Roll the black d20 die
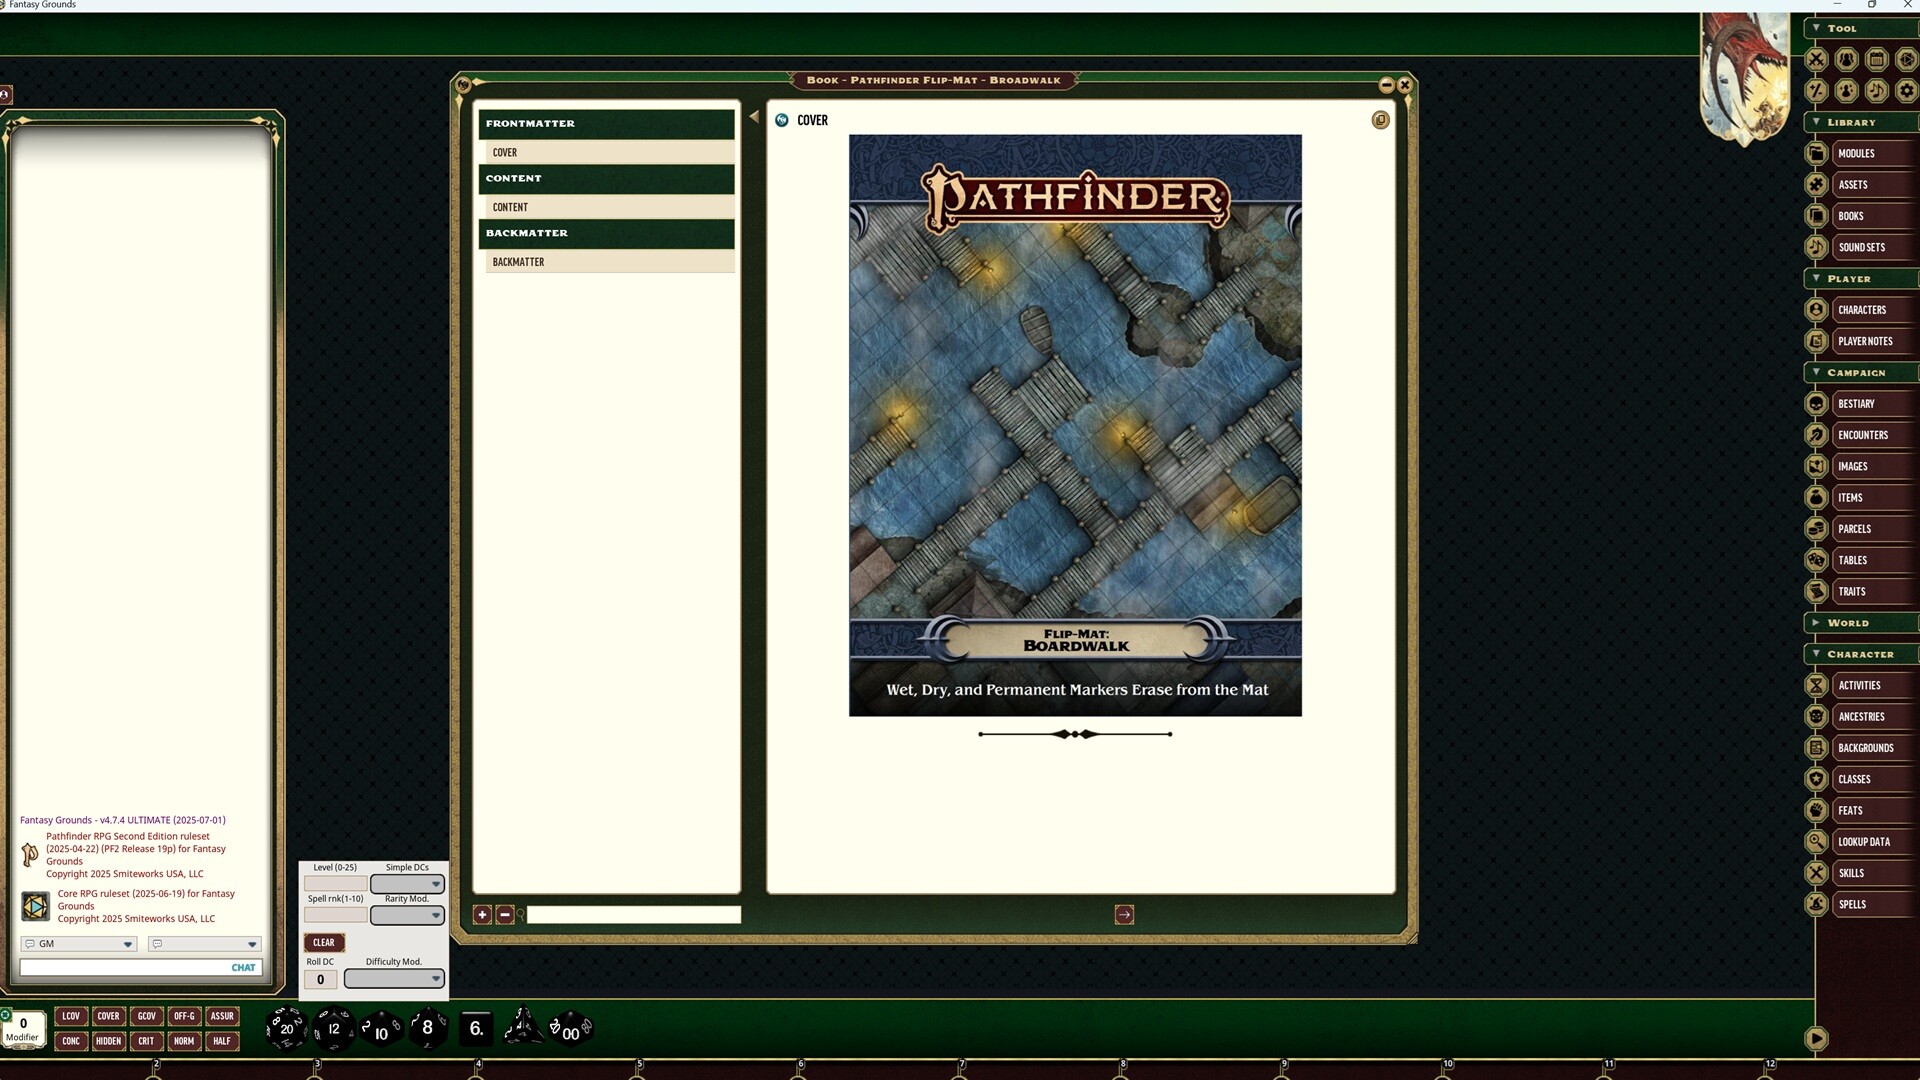The image size is (1920, 1080). 285,1028
